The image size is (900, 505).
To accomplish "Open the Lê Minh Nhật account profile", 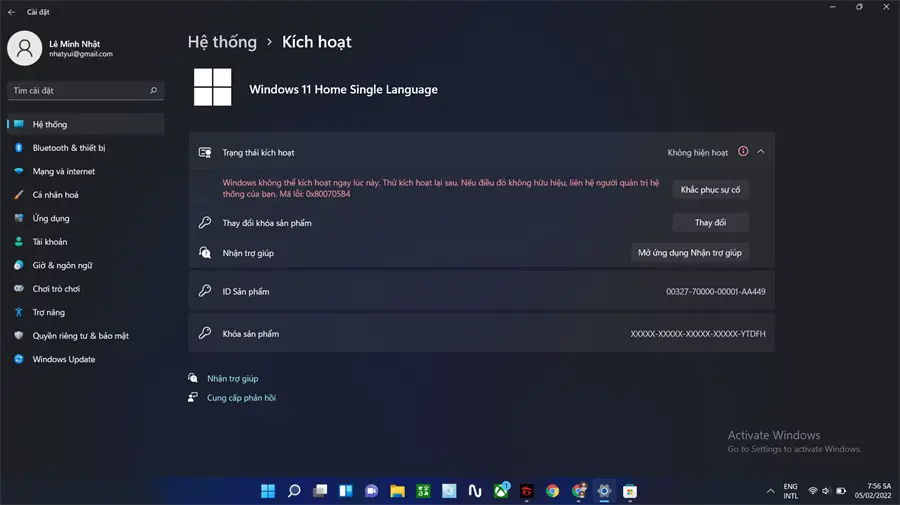I will click(60, 48).
